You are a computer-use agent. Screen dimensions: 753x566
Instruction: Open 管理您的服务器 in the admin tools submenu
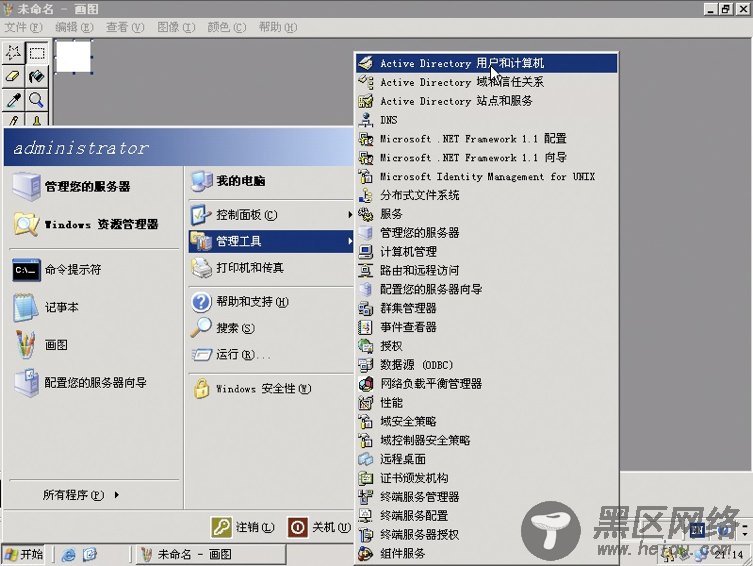pyautogui.click(x=486, y=233)
